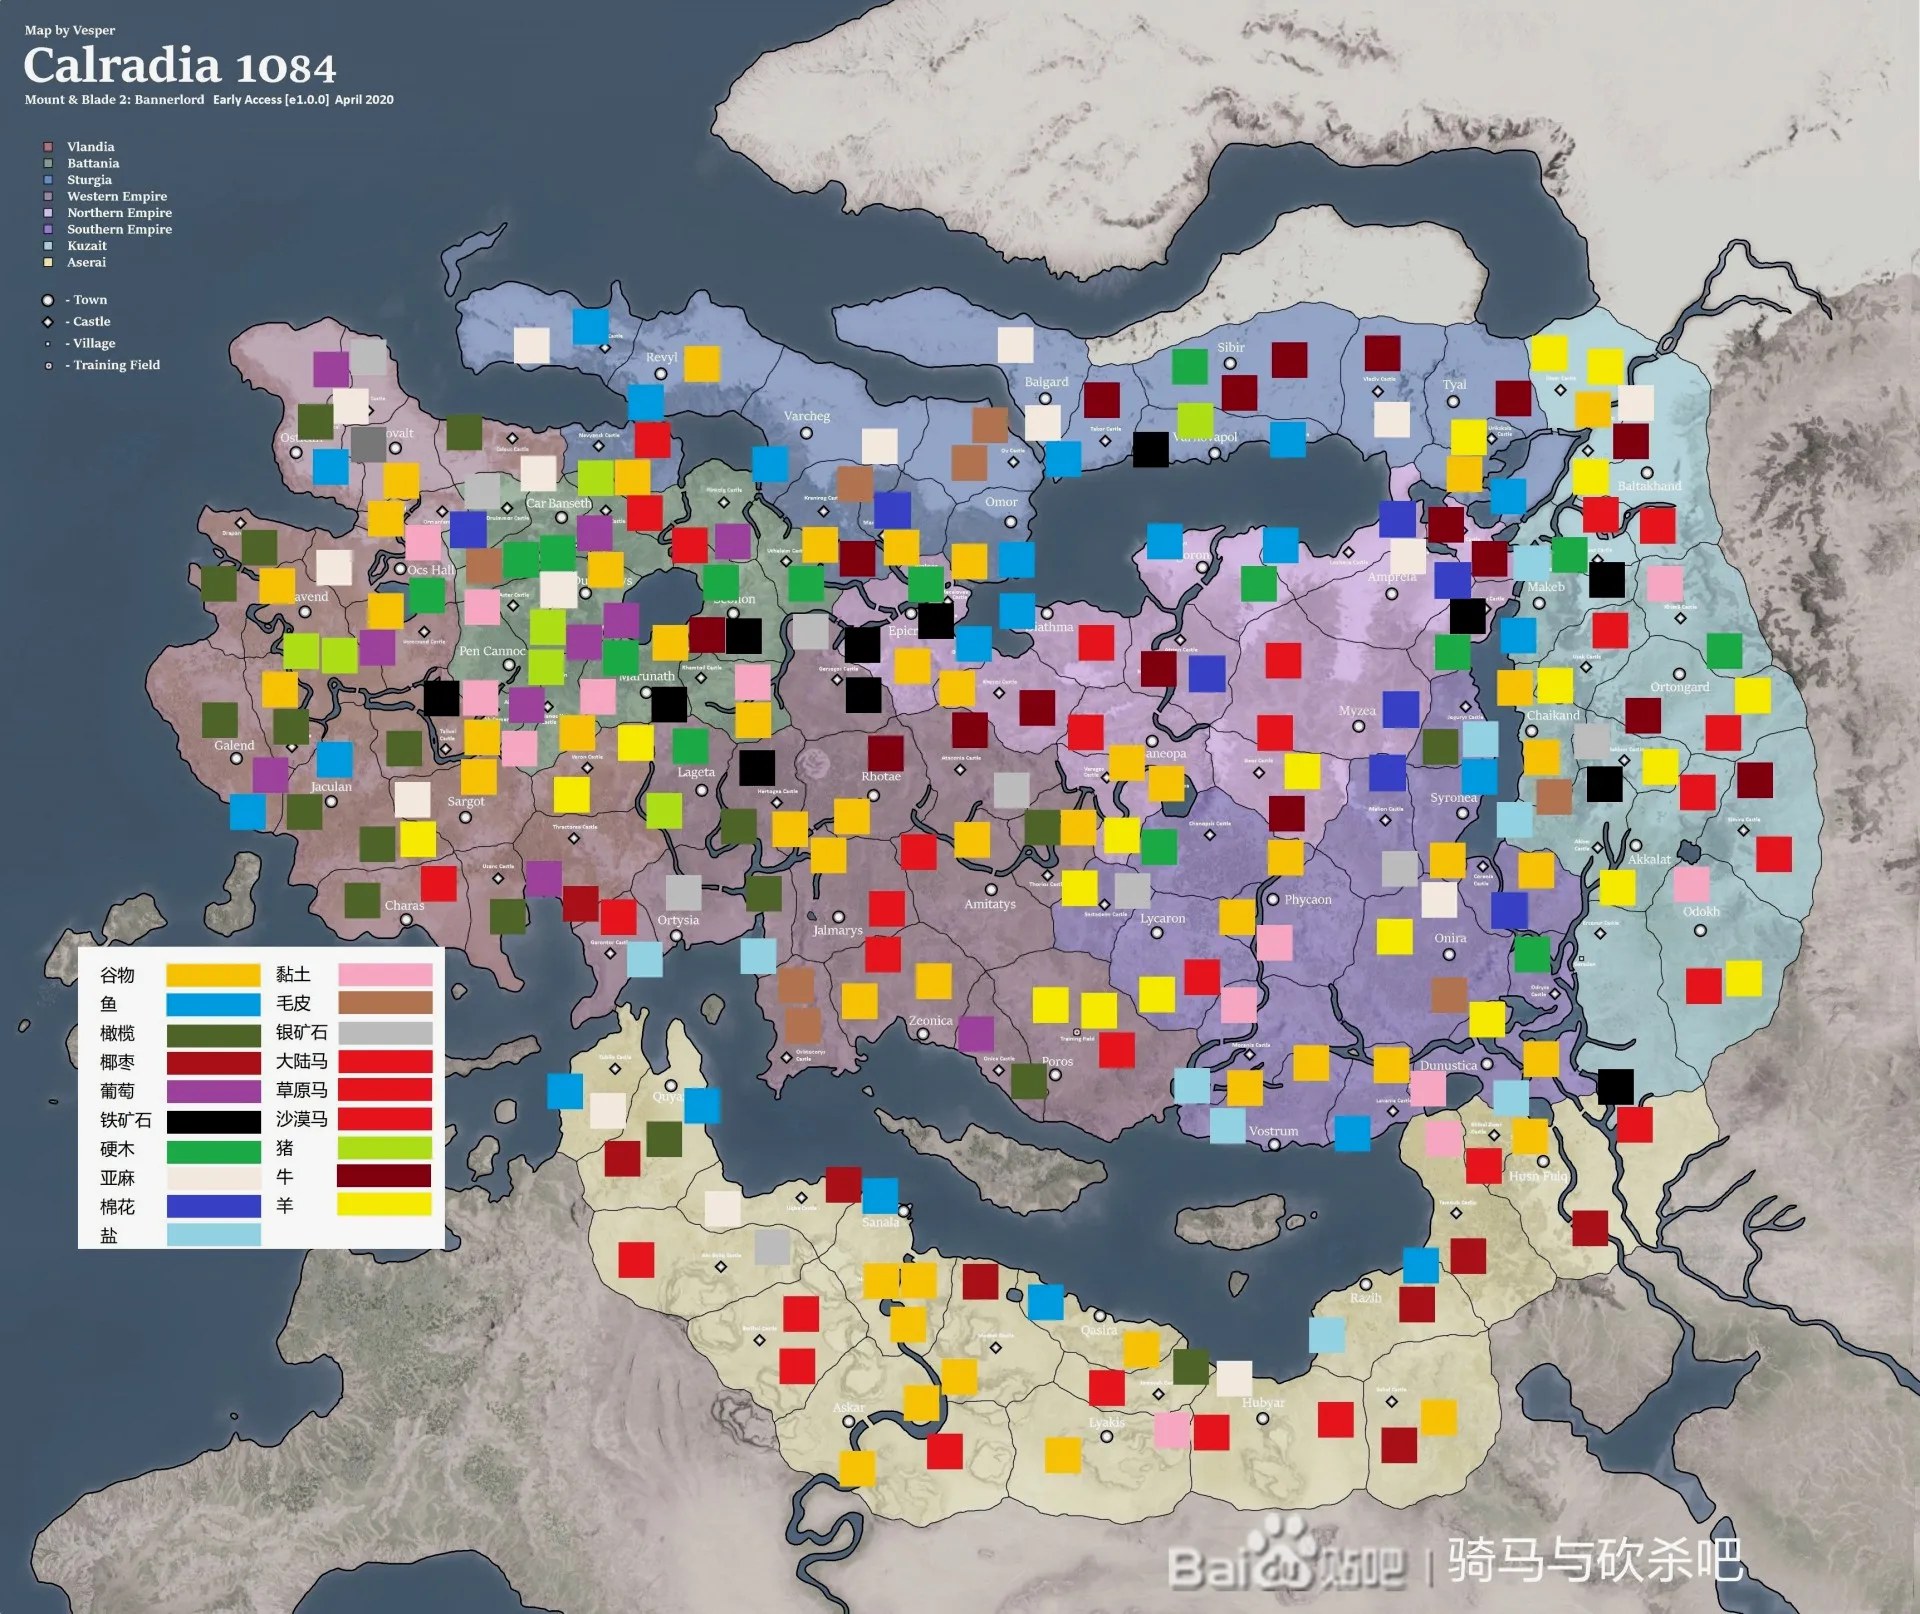This screenshot has width=1920, height=1614.
Task: Click the gray 银矿石 swatch in the legend
Action: tap(385, 1033)
